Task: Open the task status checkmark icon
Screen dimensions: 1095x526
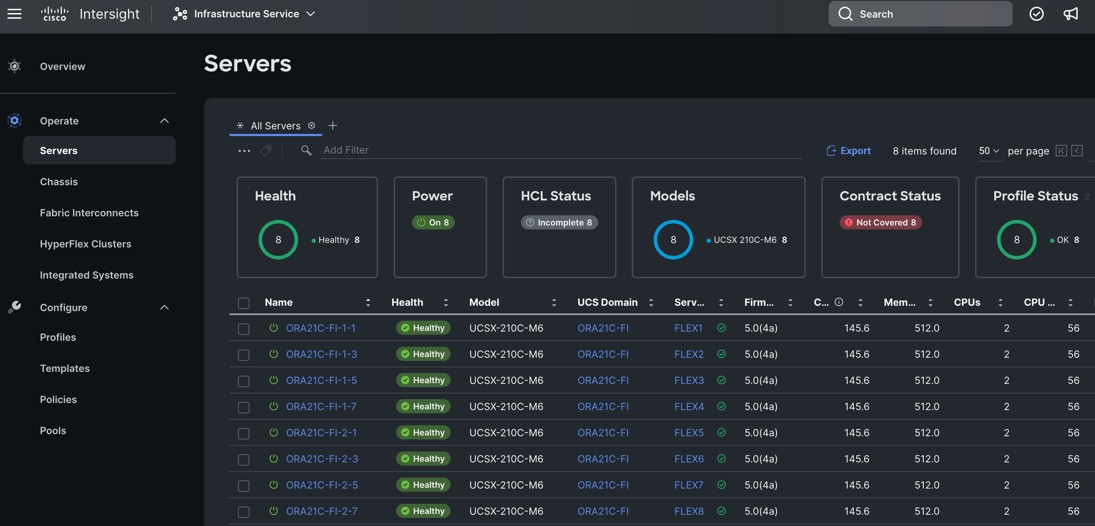Action: (x=1036, y=14)
